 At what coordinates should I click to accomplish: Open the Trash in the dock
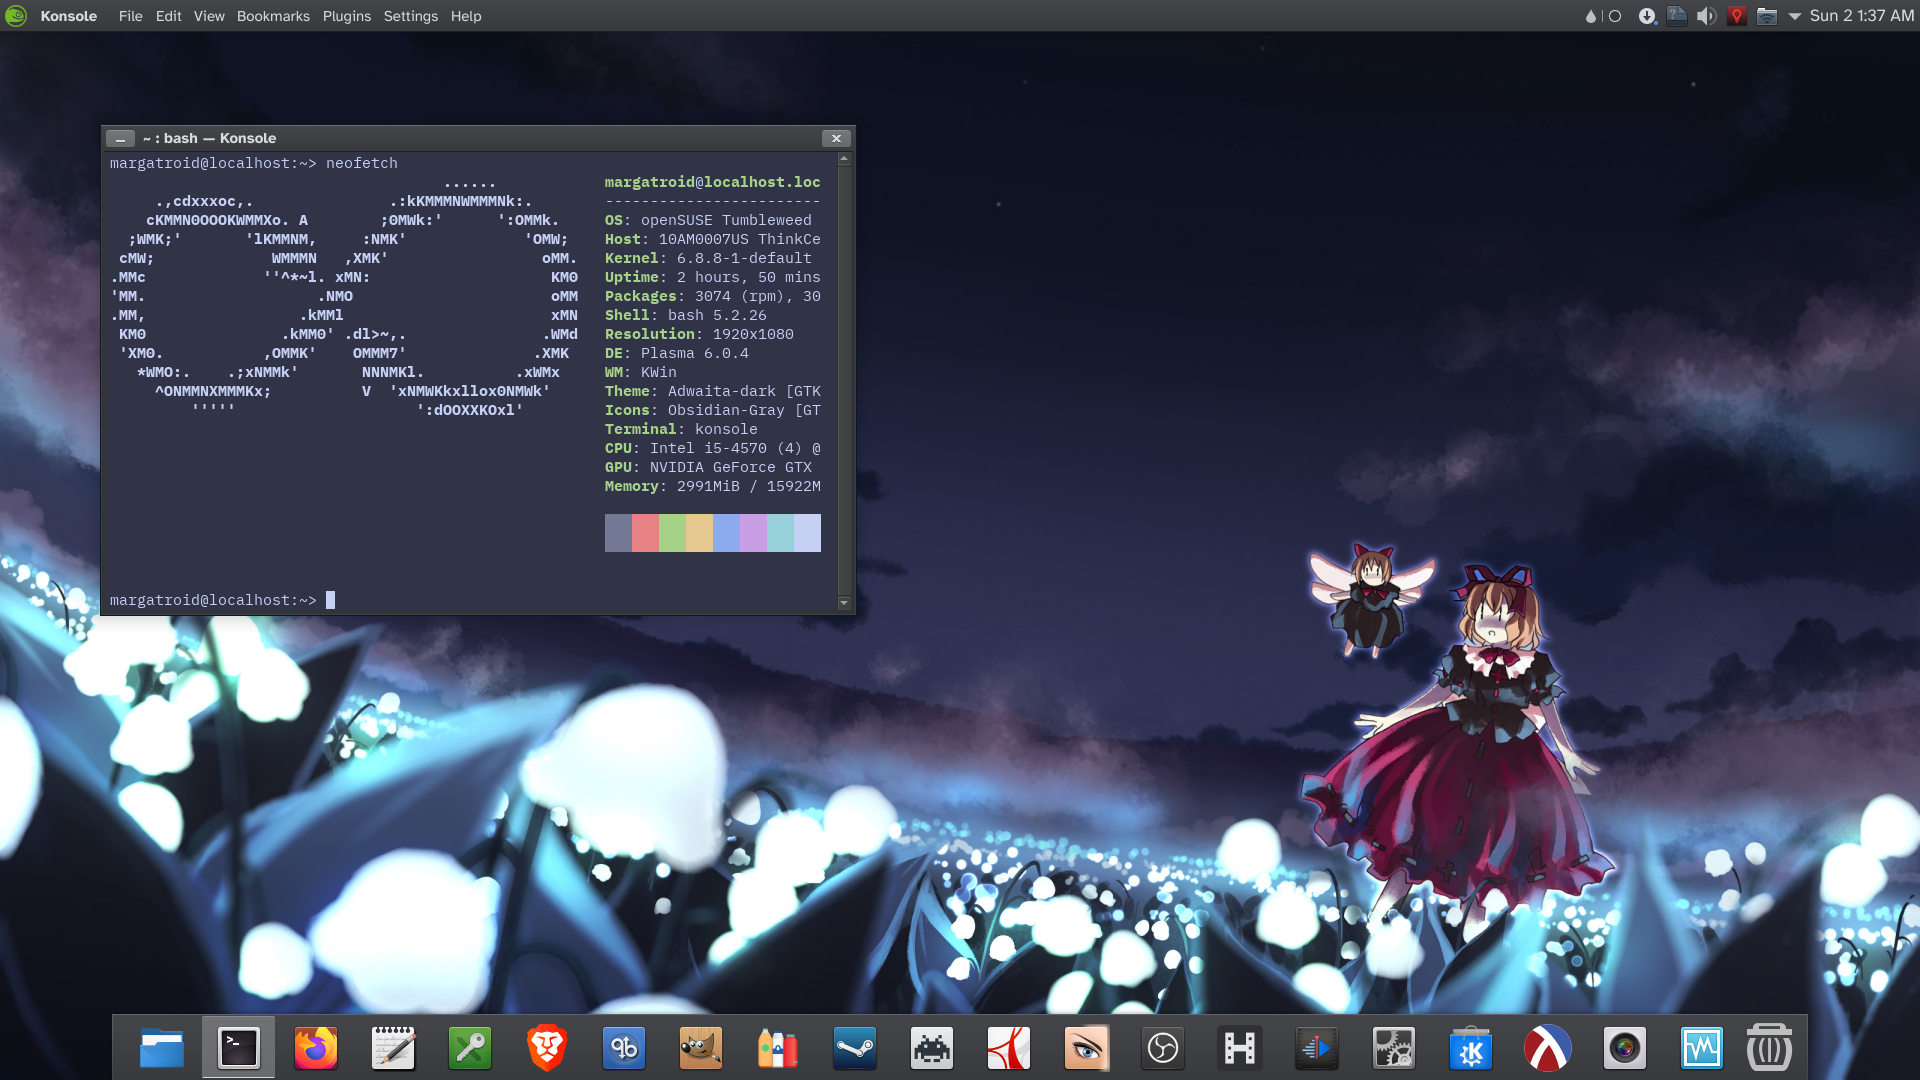point(1769,1048)
